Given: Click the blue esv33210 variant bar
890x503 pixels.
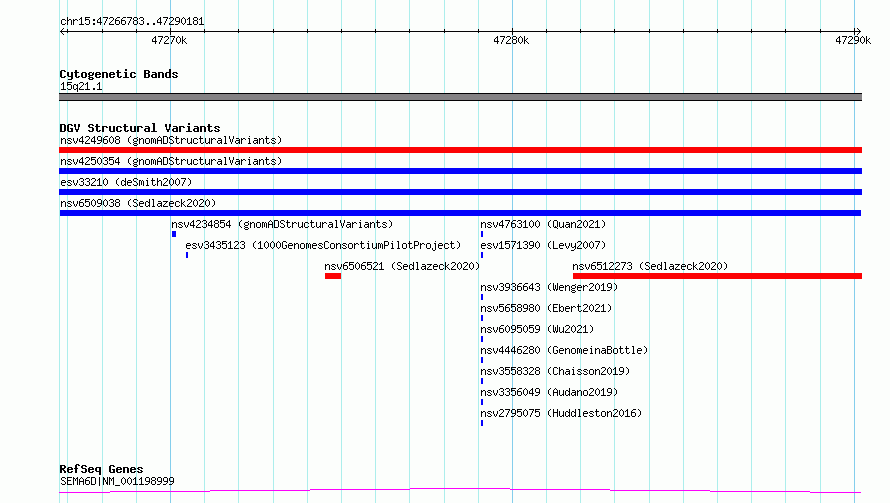Looking at the screenshot, I should pyautogui.click(x=460, y=192).
